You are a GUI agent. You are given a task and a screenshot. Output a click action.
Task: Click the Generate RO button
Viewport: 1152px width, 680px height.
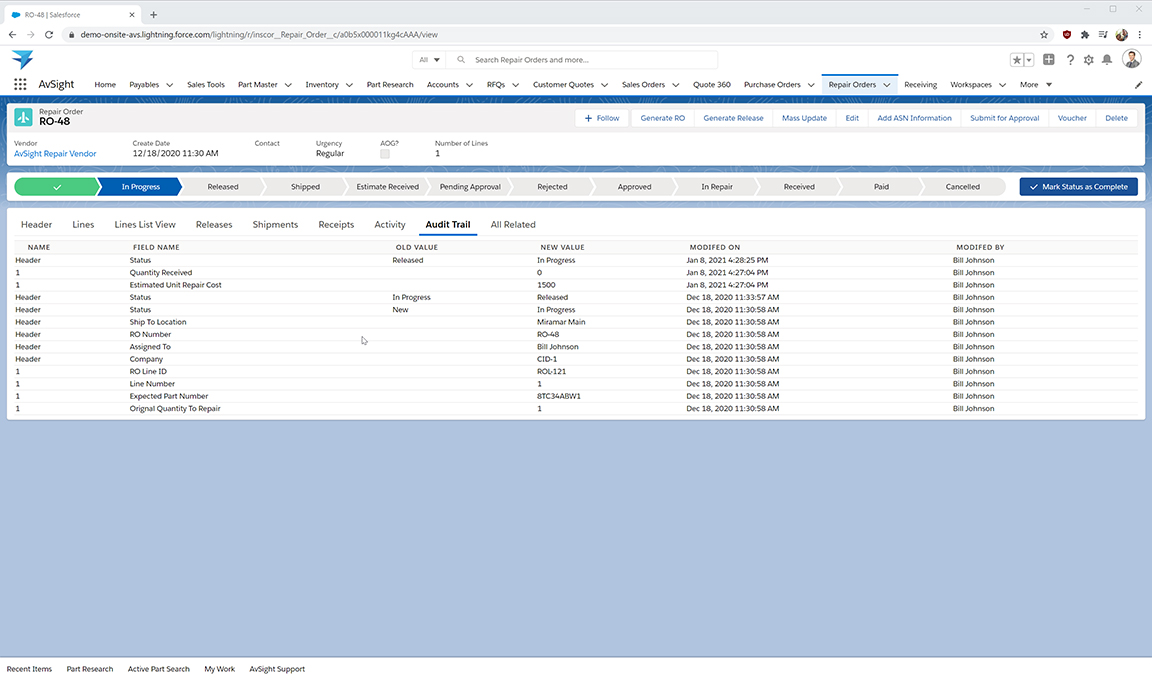[x=663, y=118]
